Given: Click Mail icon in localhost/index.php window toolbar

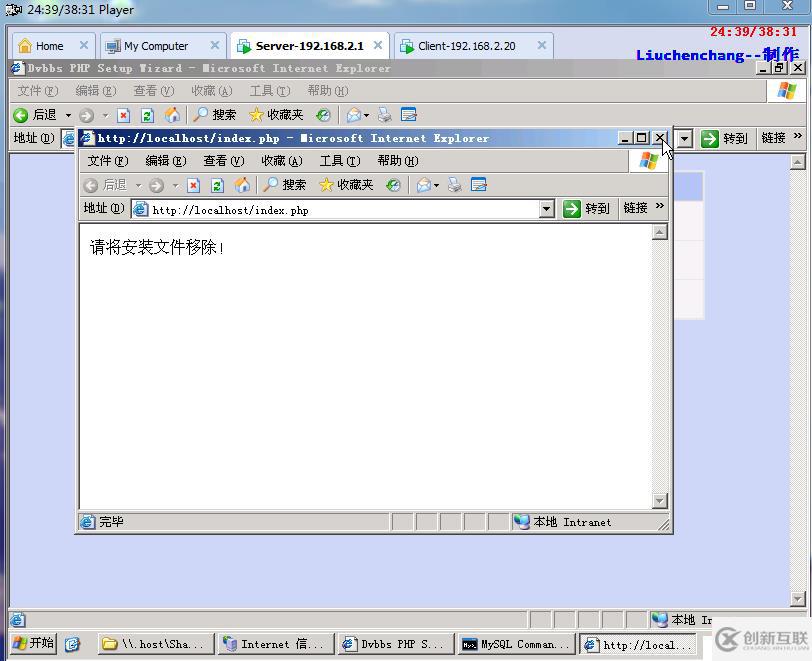Looking at the screenshot, I should 424,185.
